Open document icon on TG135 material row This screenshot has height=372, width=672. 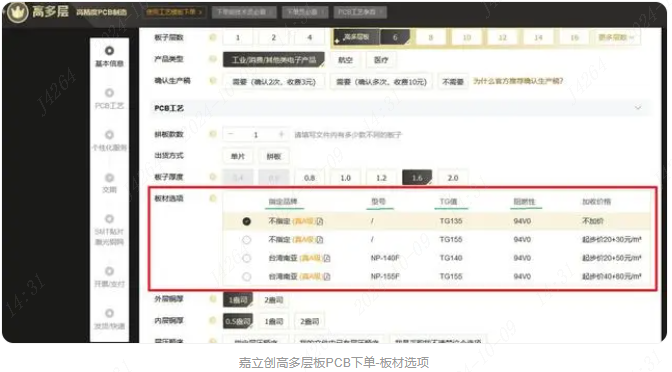(320, 221)
